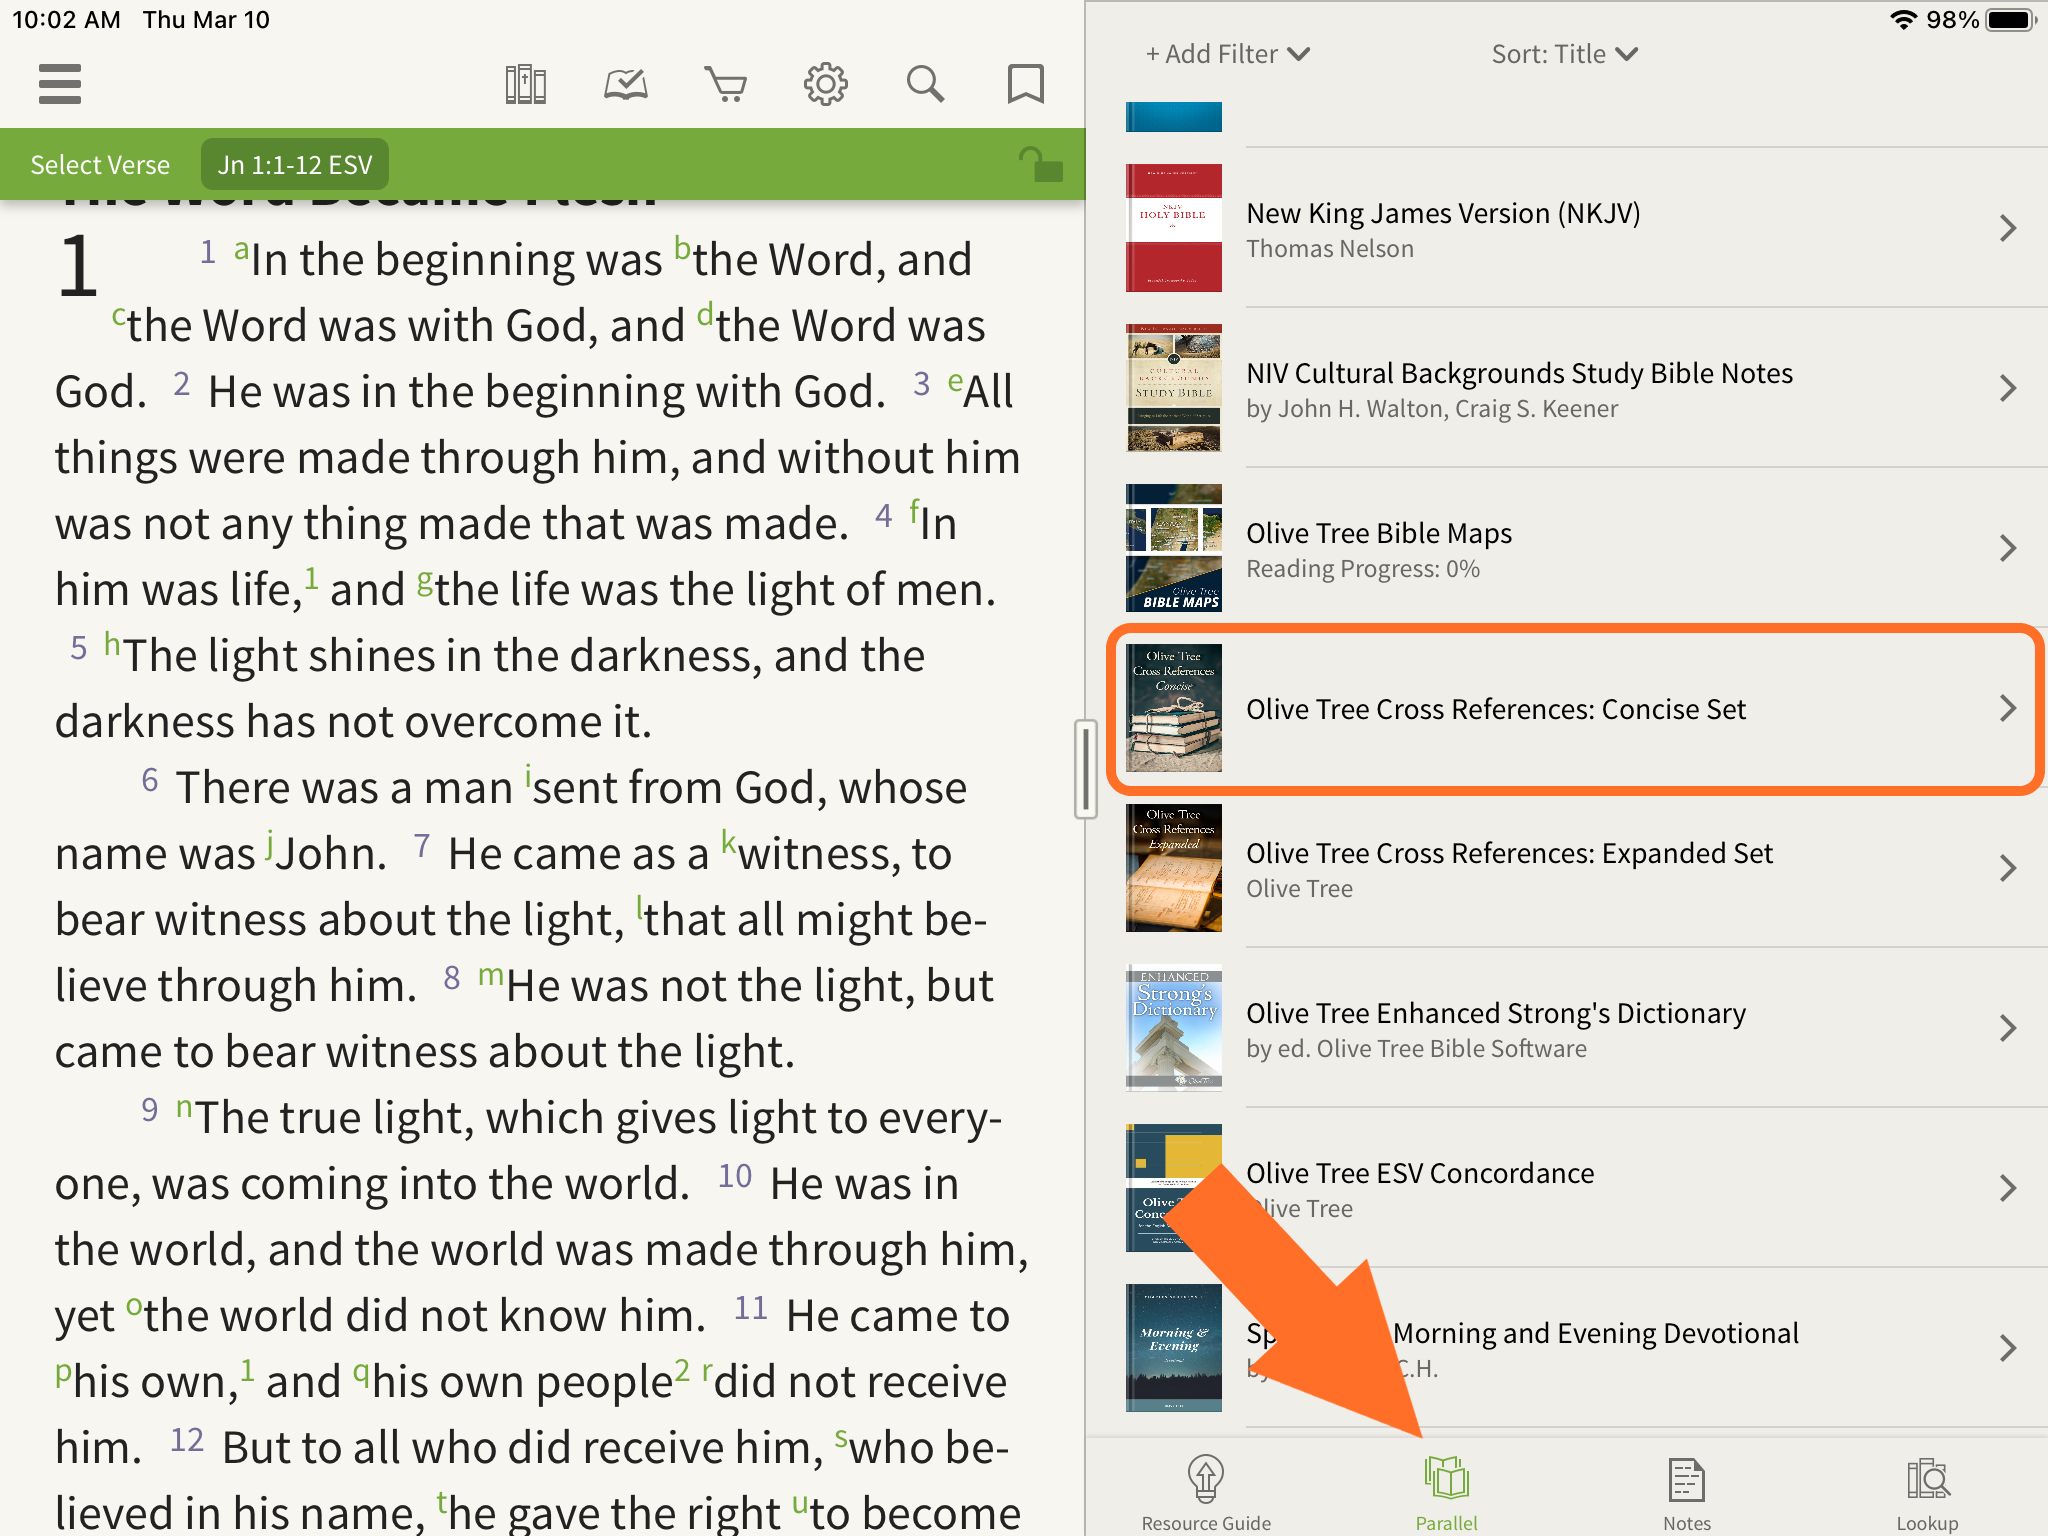View current passage Jn 1:1-12 ESV
This screenshot has height=1536, width=2048.
point(293,163)
